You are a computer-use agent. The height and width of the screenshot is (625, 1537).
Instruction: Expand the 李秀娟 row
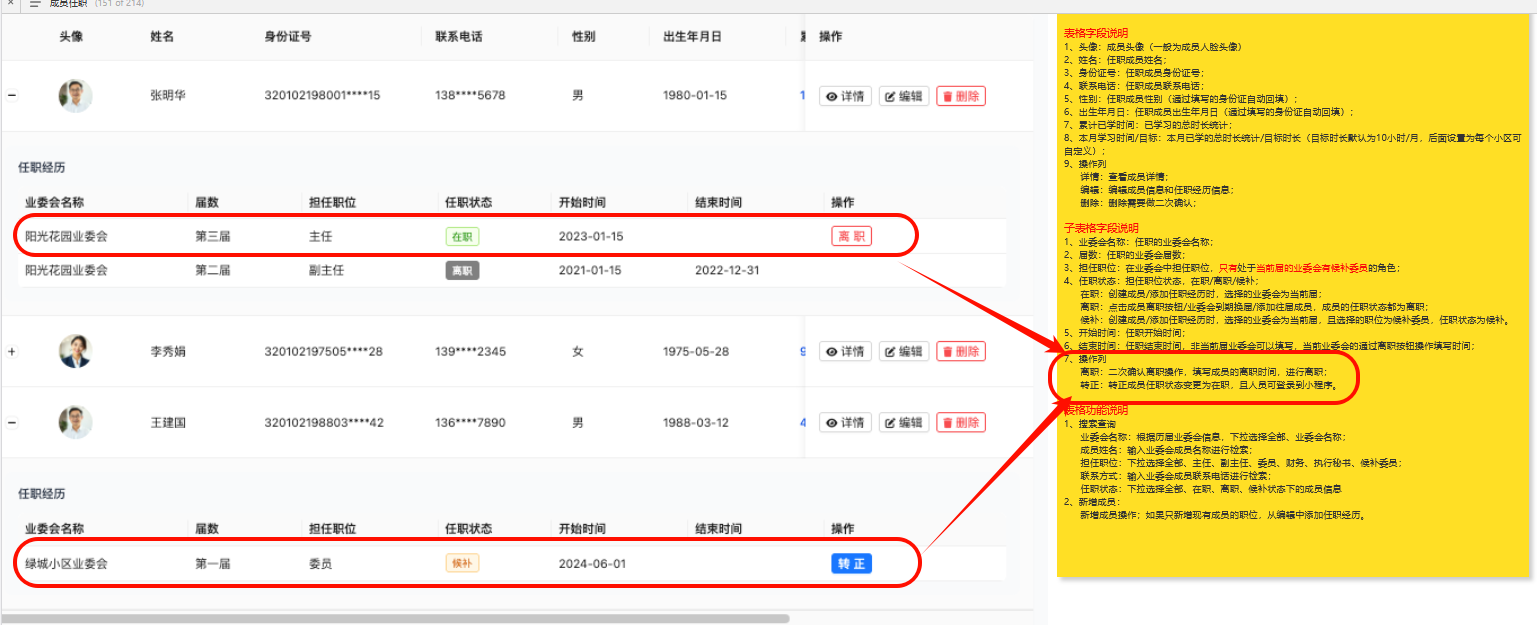[x=12, y=352]
